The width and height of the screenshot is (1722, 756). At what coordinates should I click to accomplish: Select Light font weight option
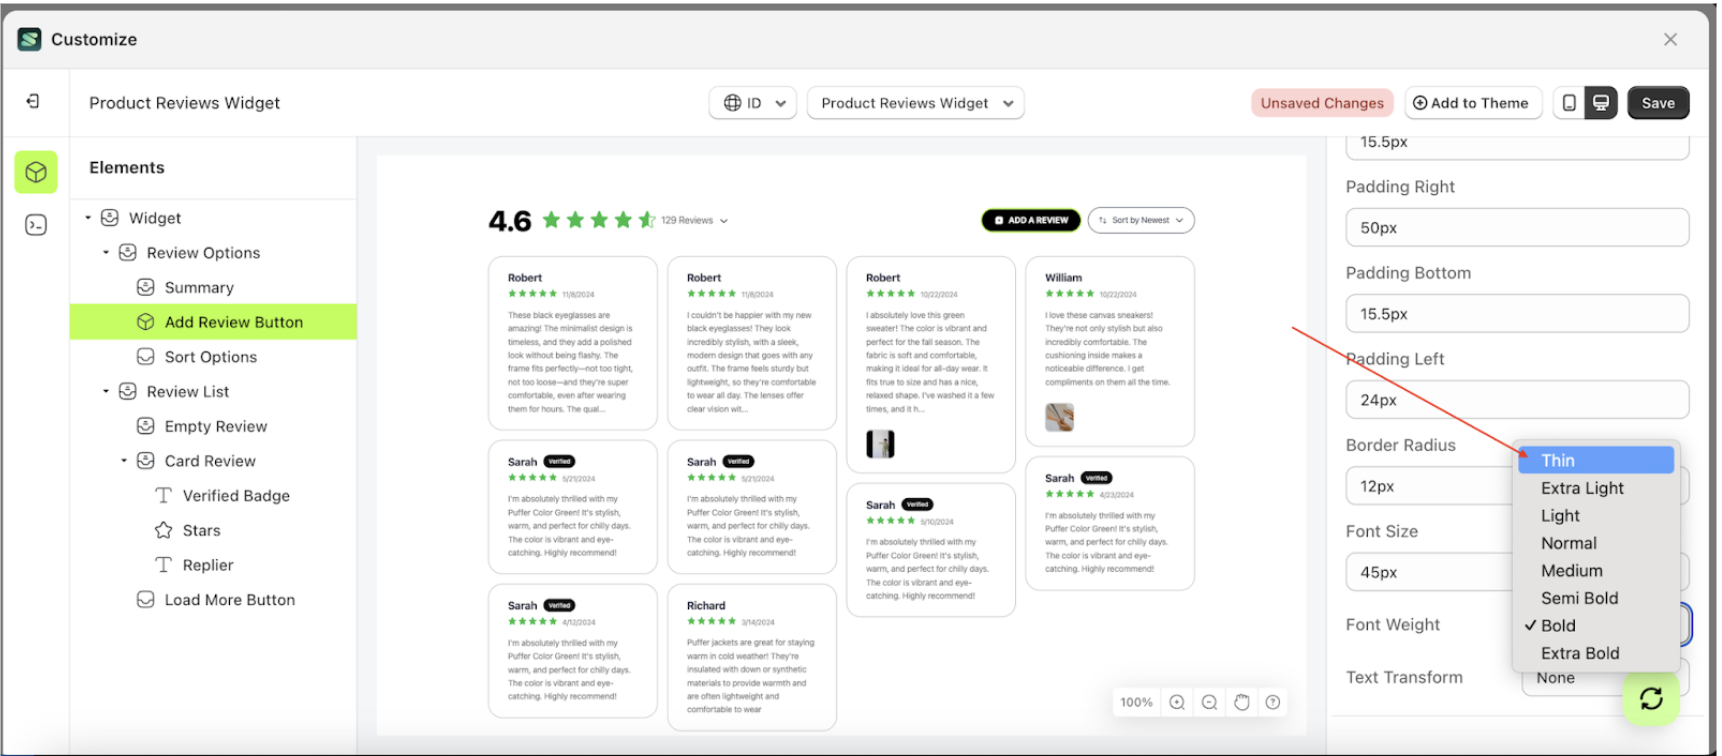coord(1596,515)
